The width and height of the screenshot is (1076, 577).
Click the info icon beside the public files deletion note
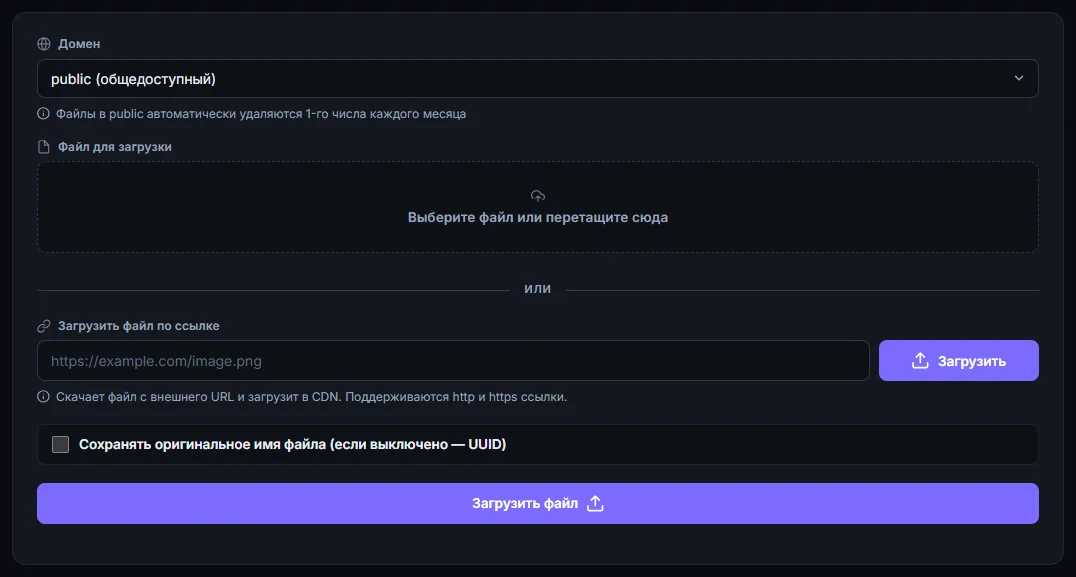(x=43, y=113)
